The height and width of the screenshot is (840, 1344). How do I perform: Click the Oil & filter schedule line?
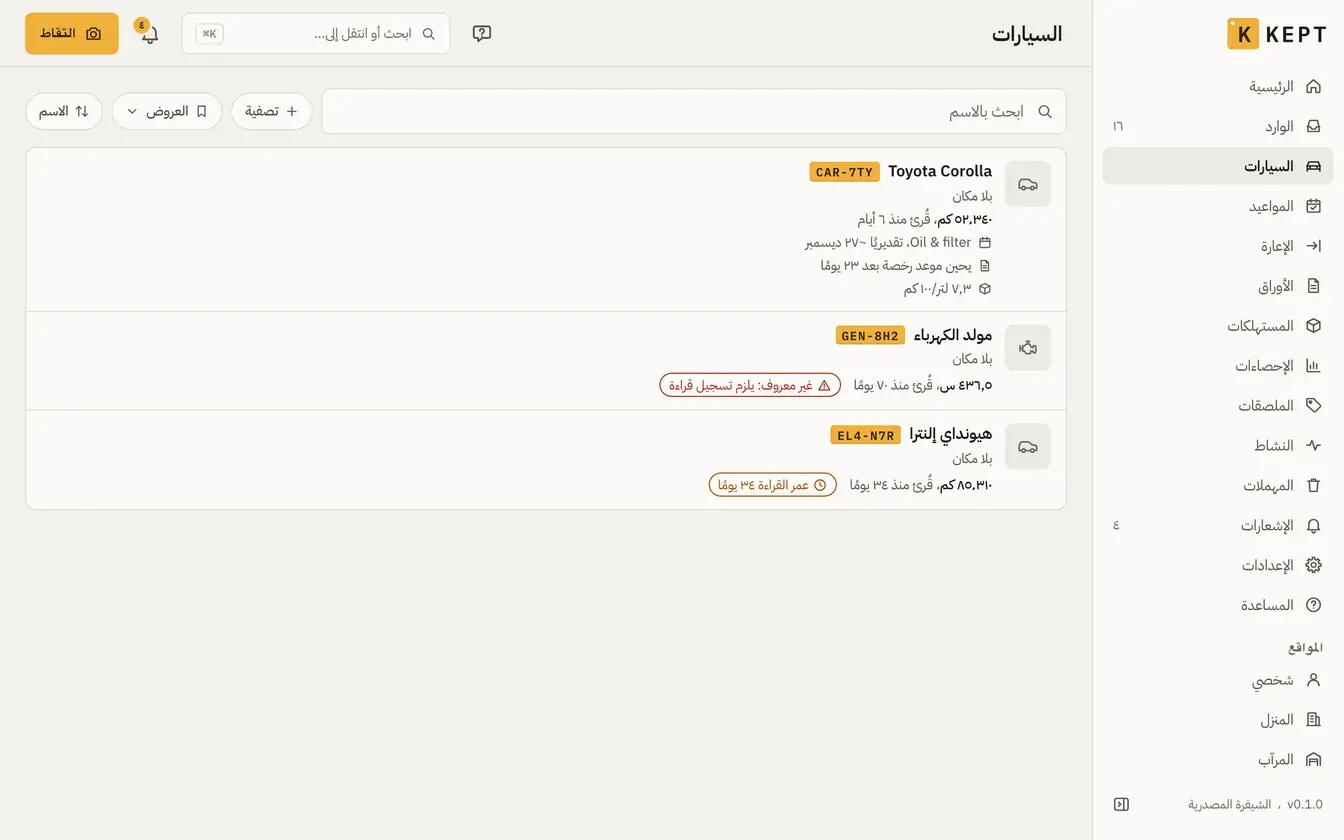point(898,243)
